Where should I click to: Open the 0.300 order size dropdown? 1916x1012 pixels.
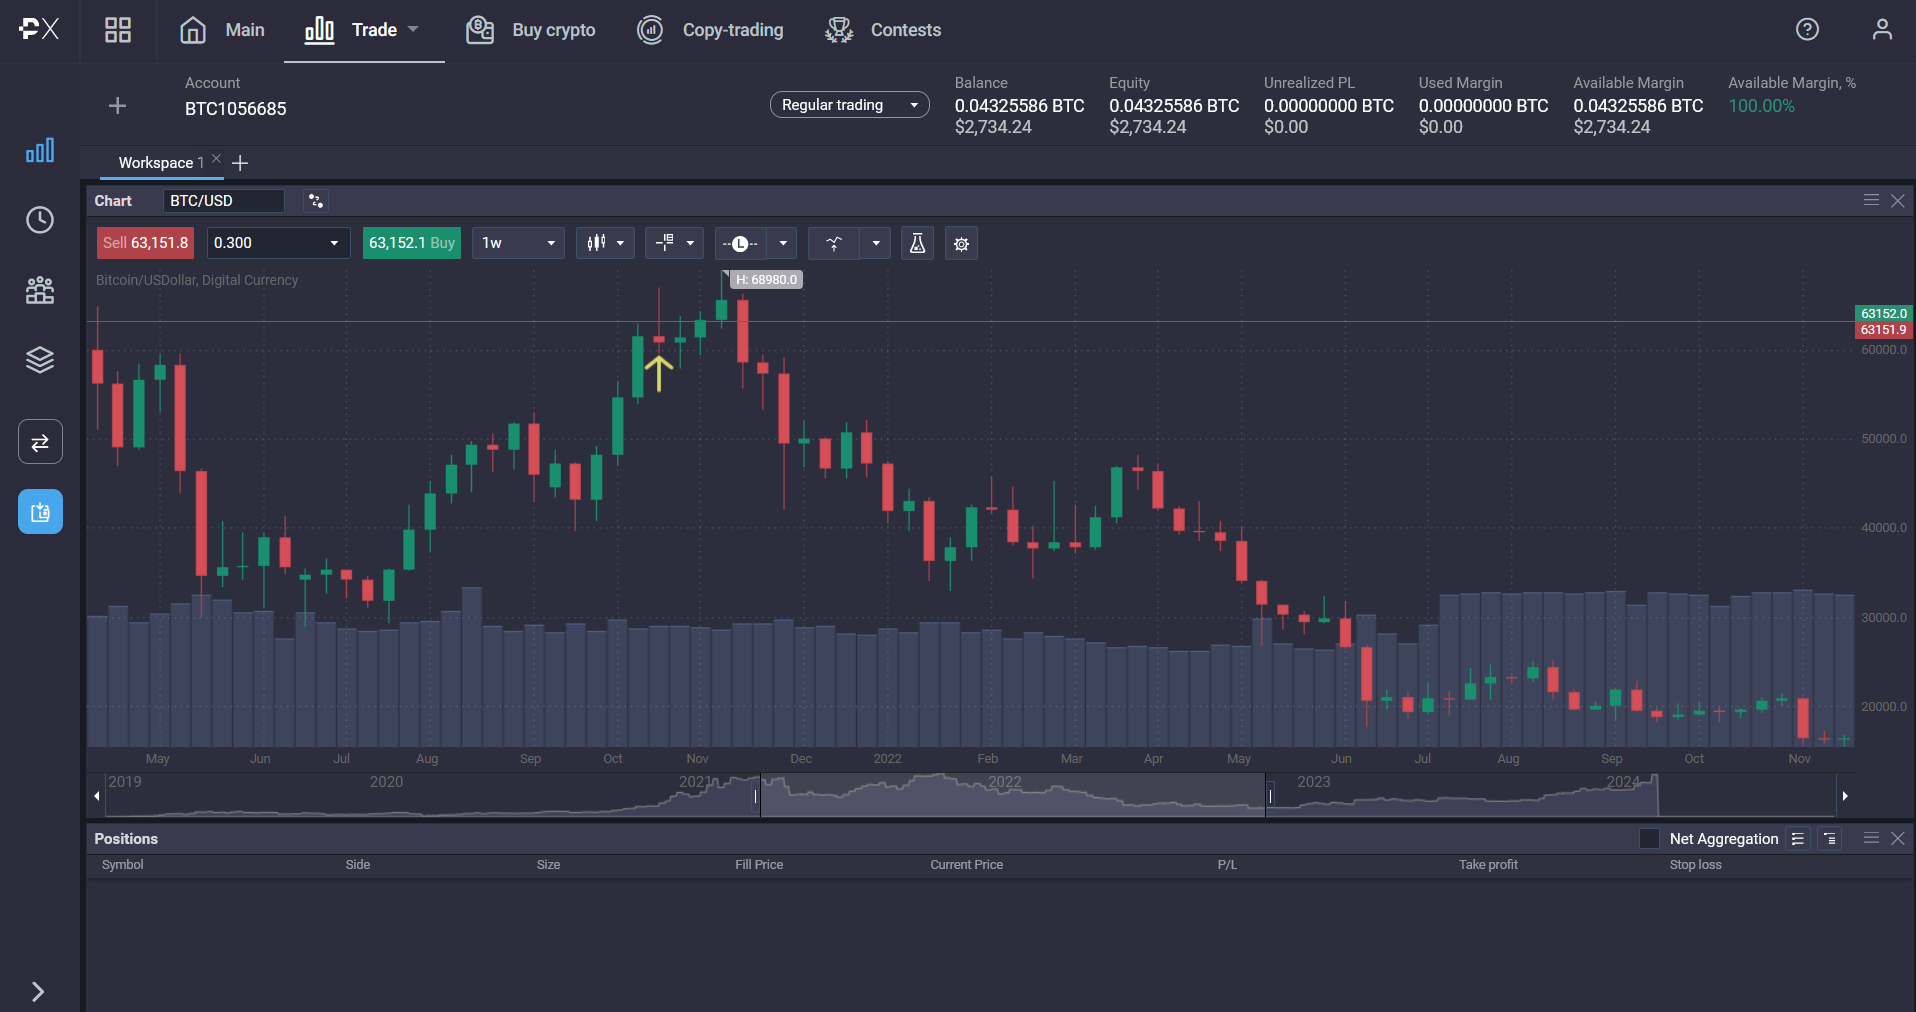coord(279,243)
